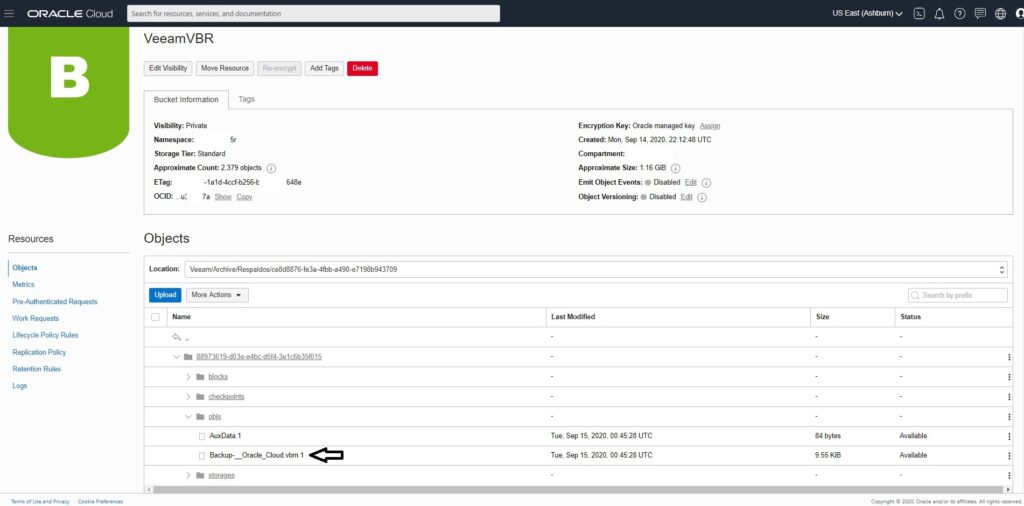Open actions menu for AuxData.1 row

coord(1009,436)
